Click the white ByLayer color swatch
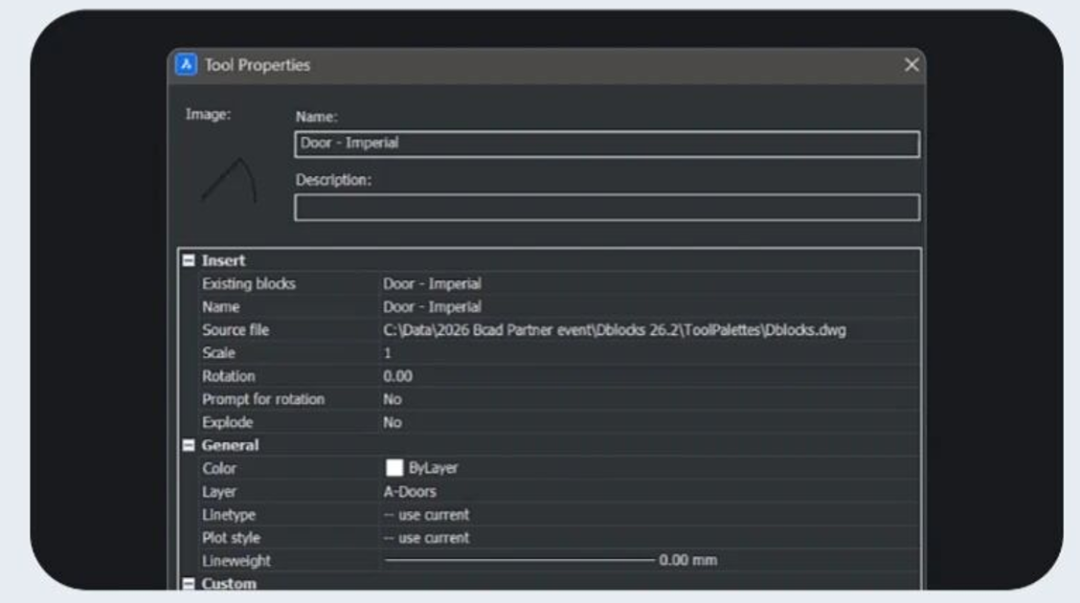 coord(394,468)
